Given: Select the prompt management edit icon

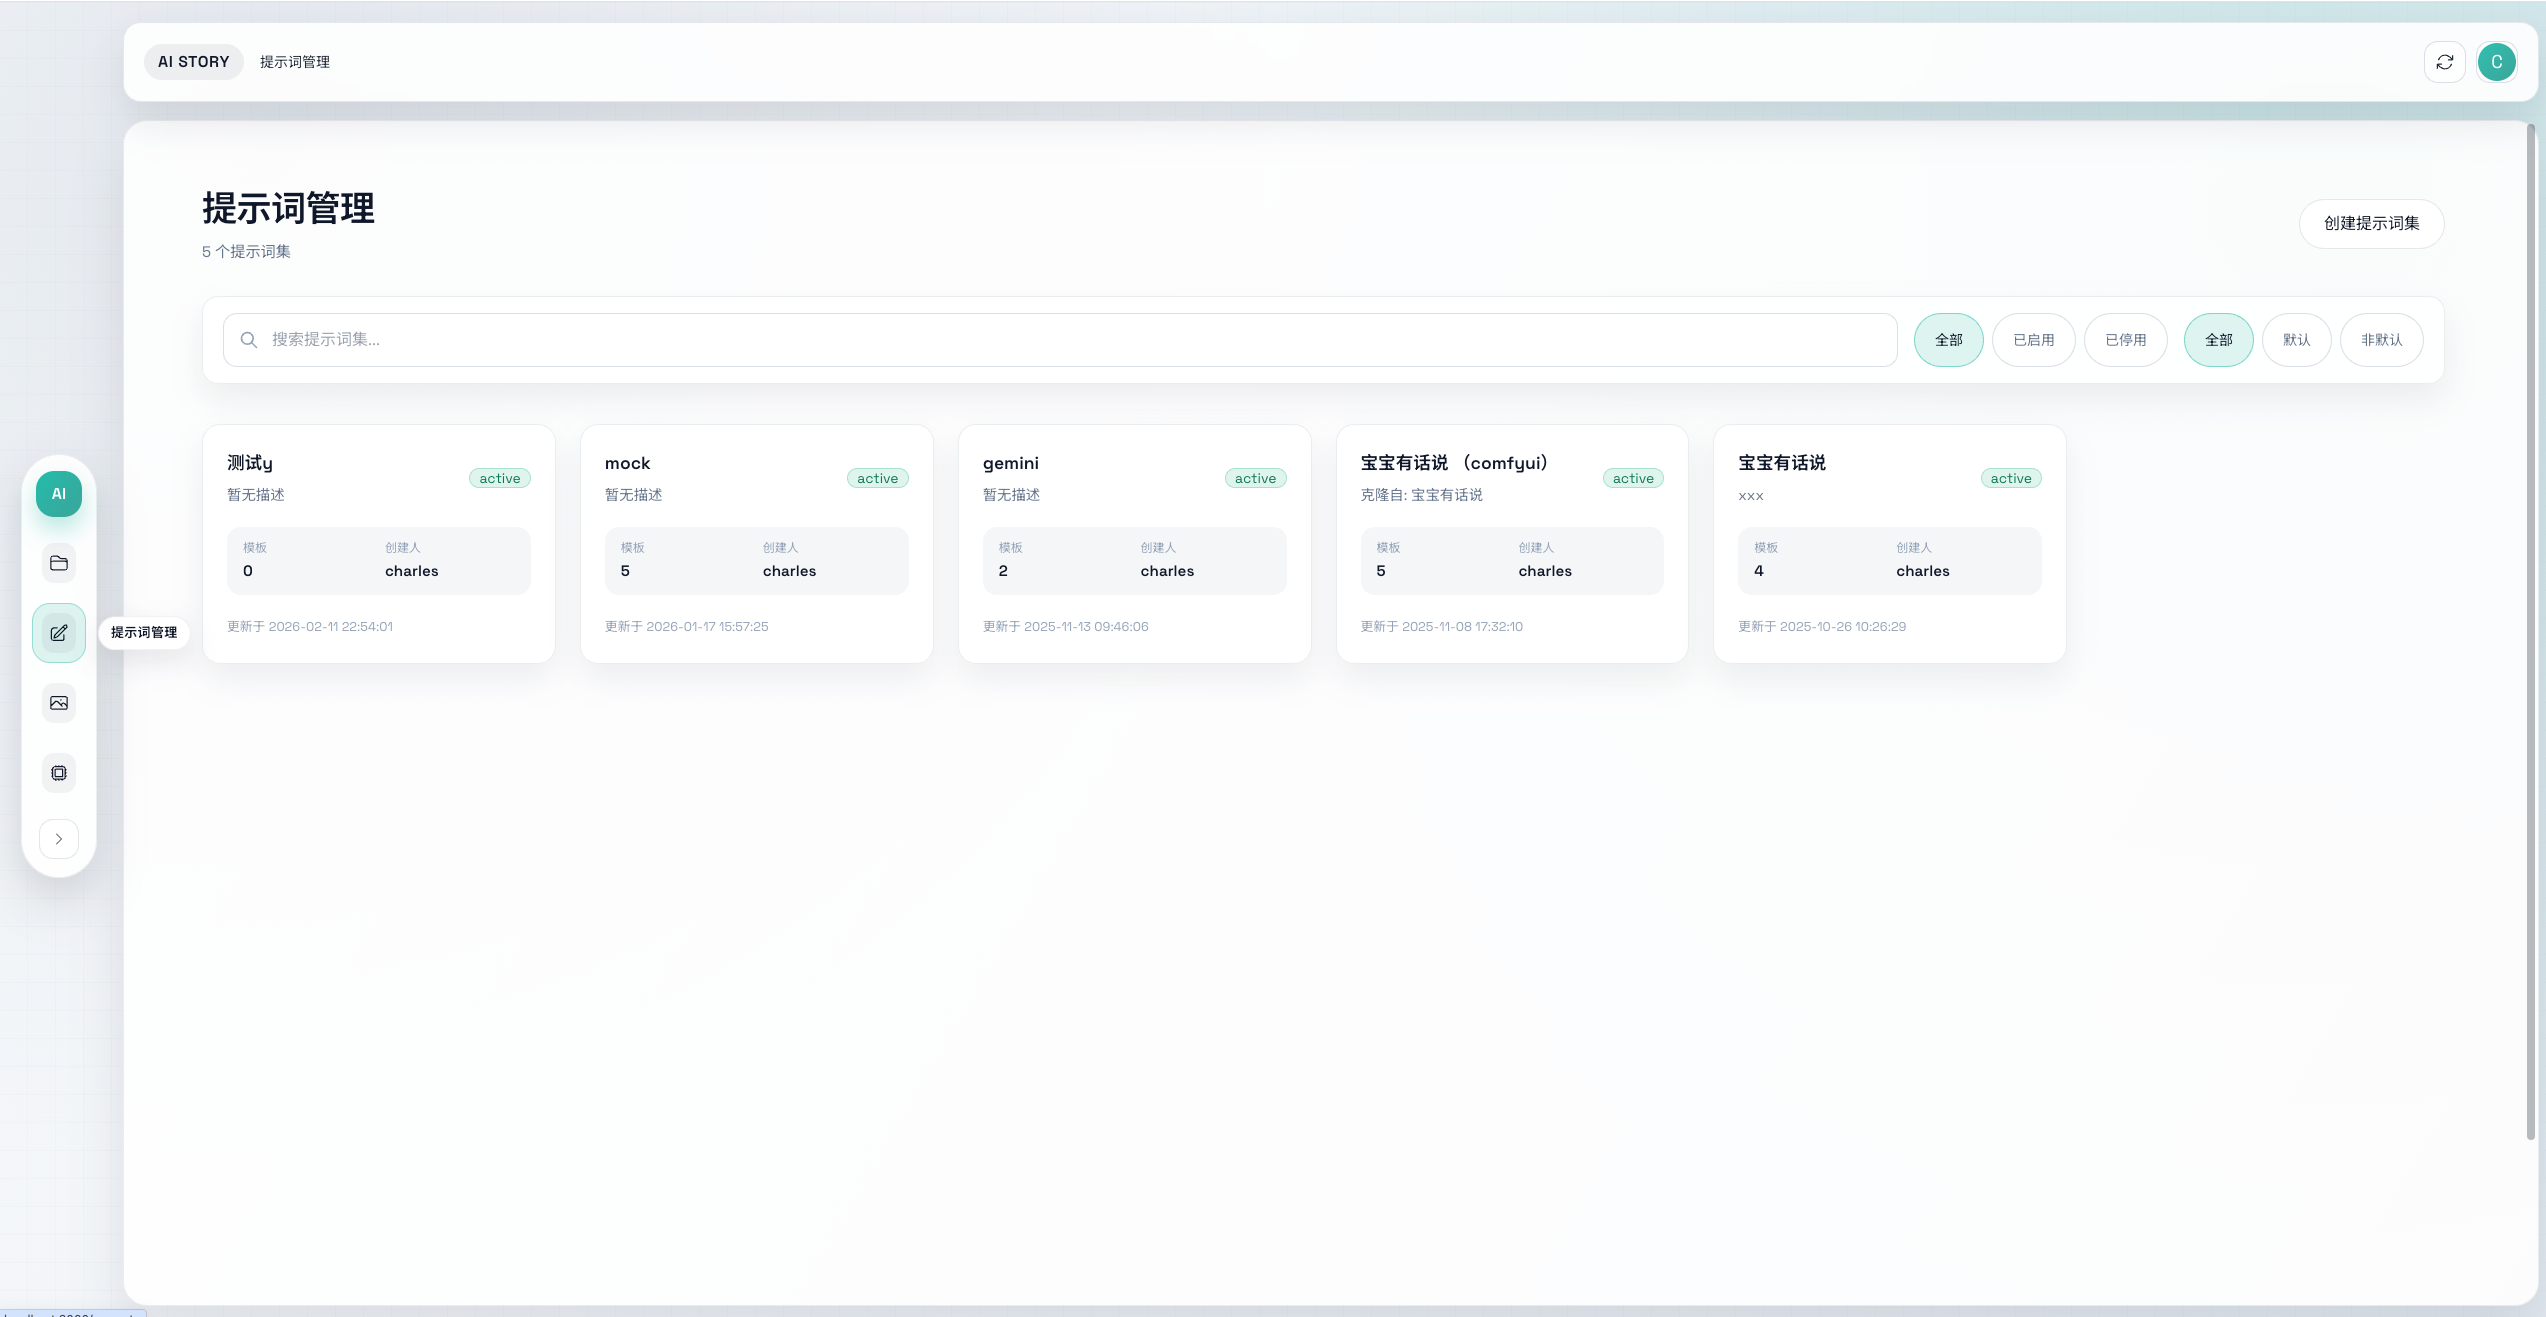Looking at the screenshot, I should [x=59, y=633].
